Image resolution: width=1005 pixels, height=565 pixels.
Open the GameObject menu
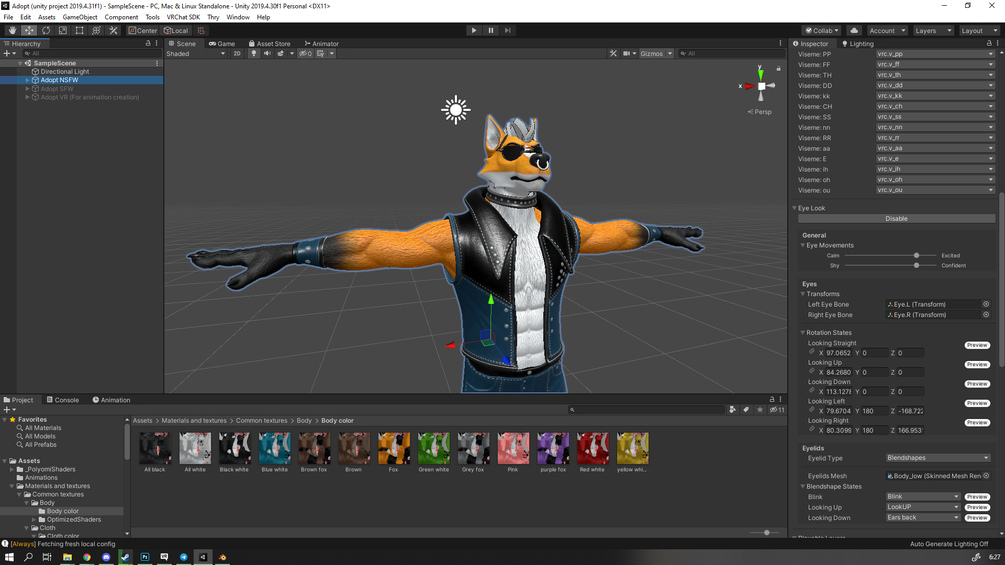[x=79, y=17]
